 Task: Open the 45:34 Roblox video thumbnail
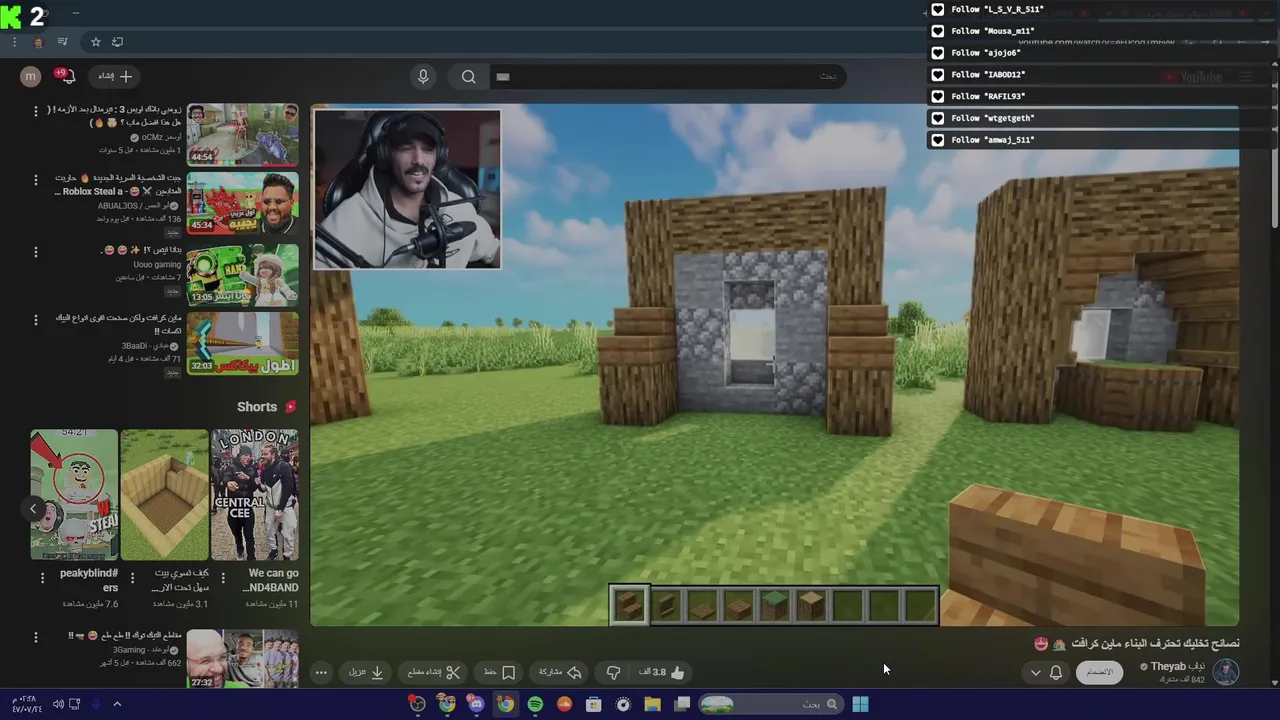coord(243,203)
